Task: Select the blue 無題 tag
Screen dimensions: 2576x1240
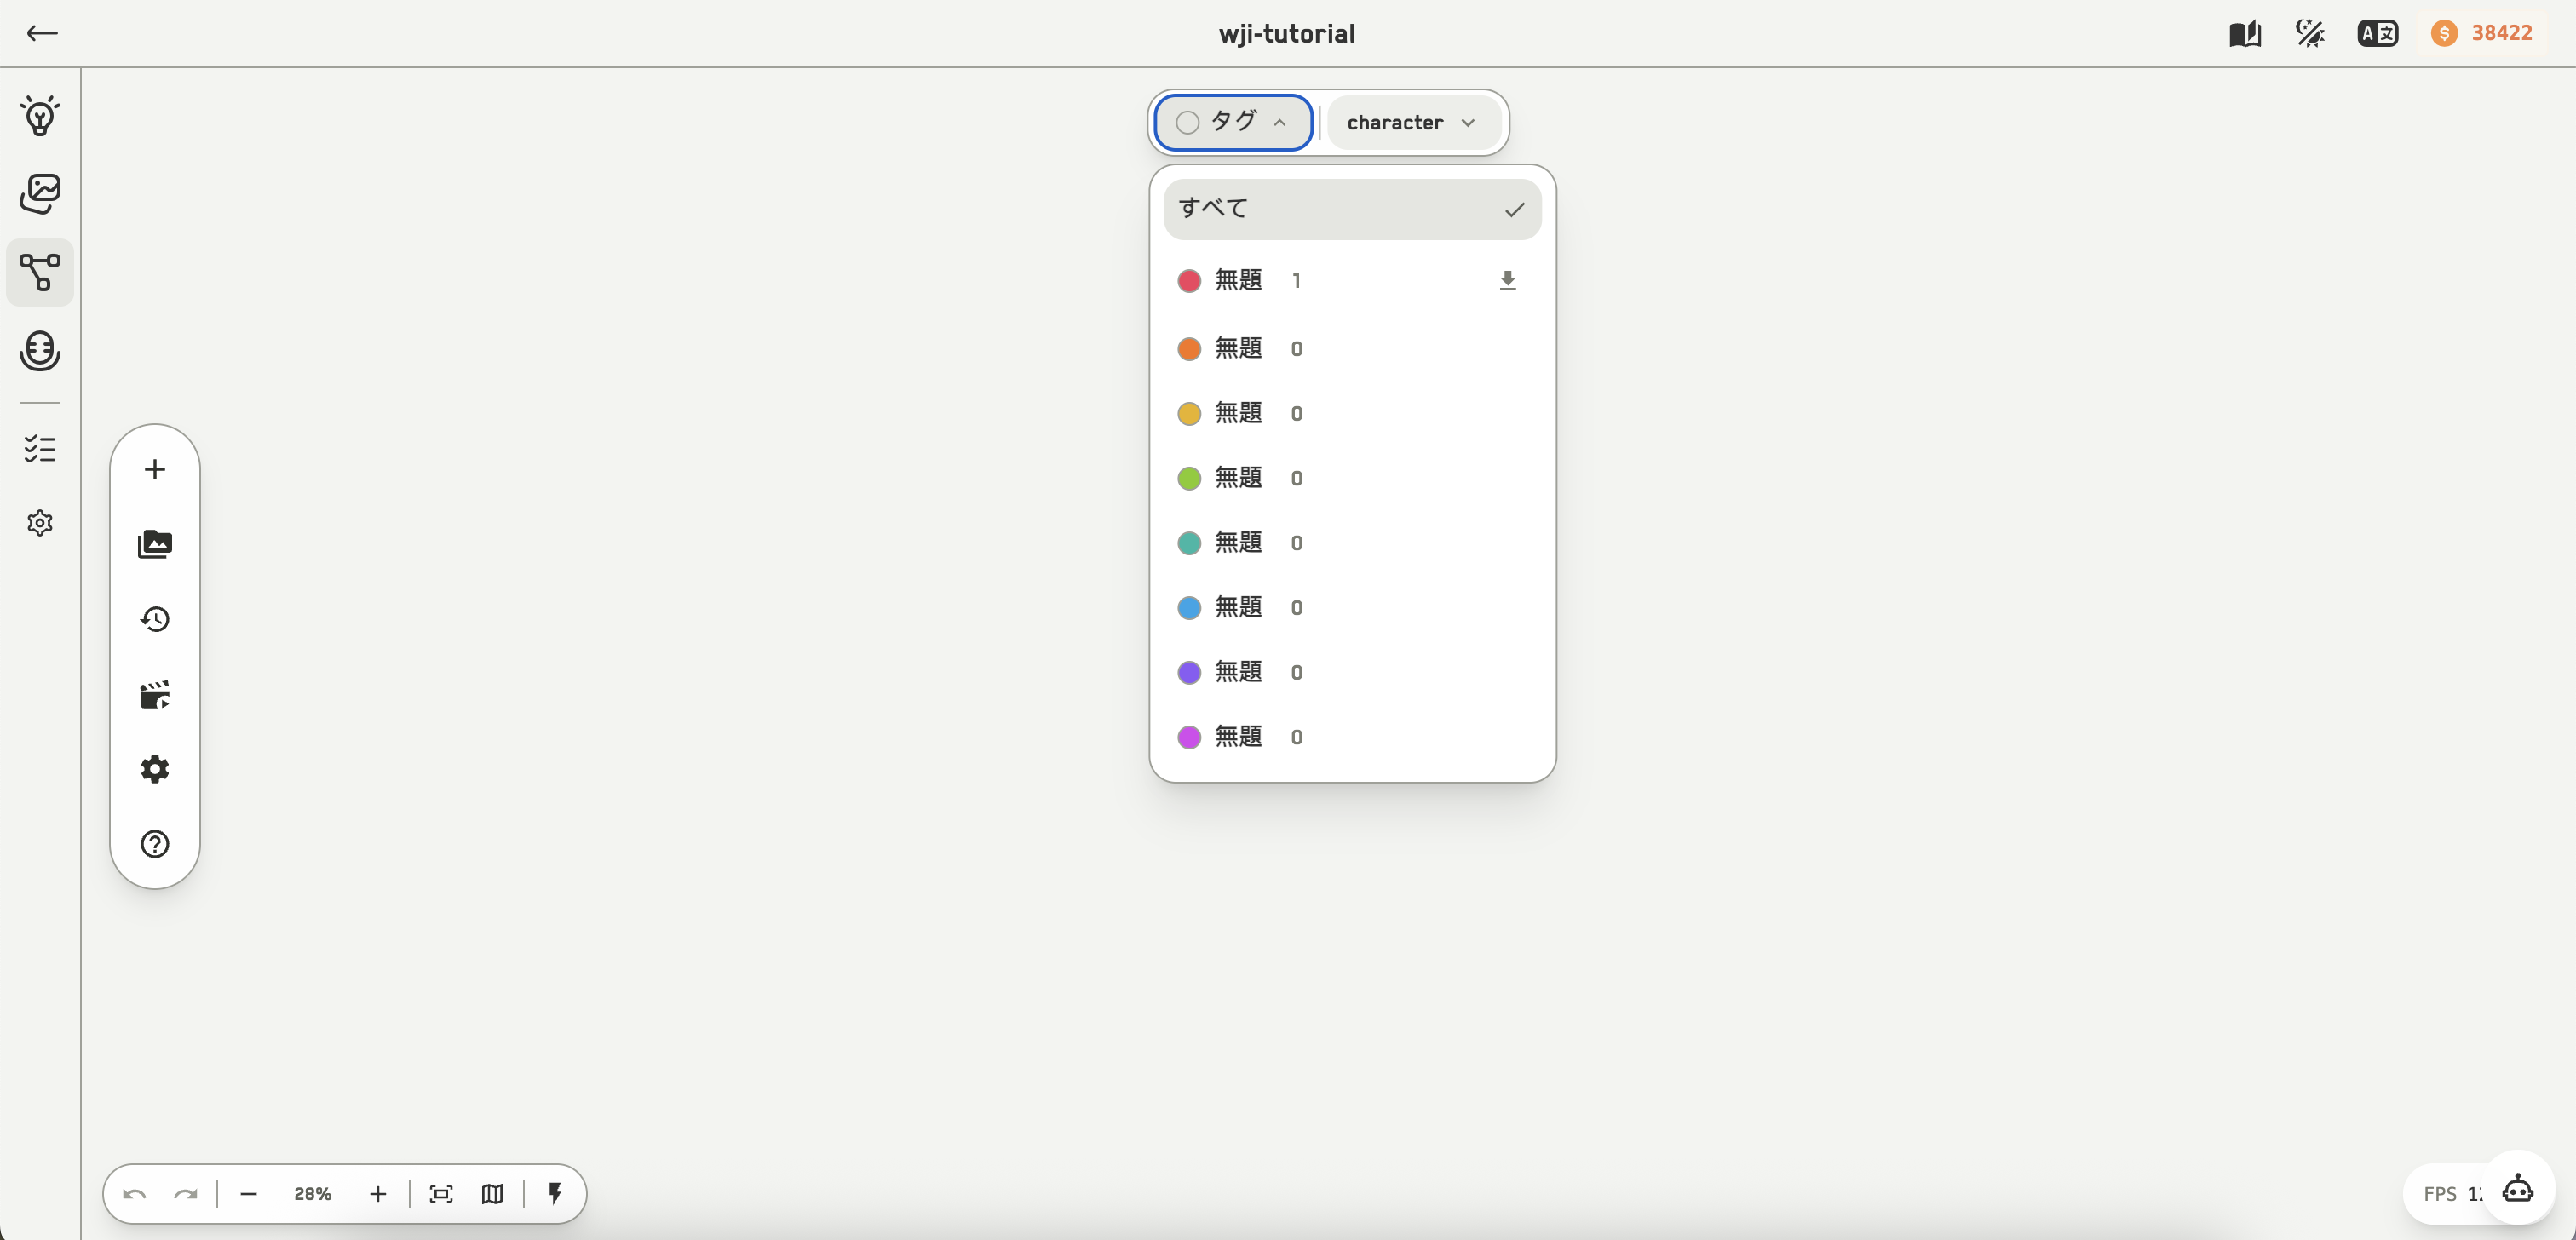Action: click(1352, 607)
